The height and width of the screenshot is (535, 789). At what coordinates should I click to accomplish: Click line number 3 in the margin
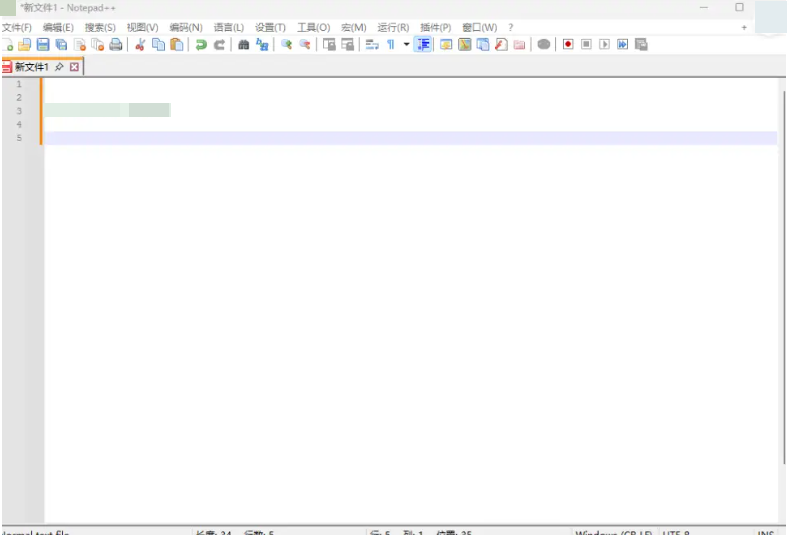[x=19, y=111]
